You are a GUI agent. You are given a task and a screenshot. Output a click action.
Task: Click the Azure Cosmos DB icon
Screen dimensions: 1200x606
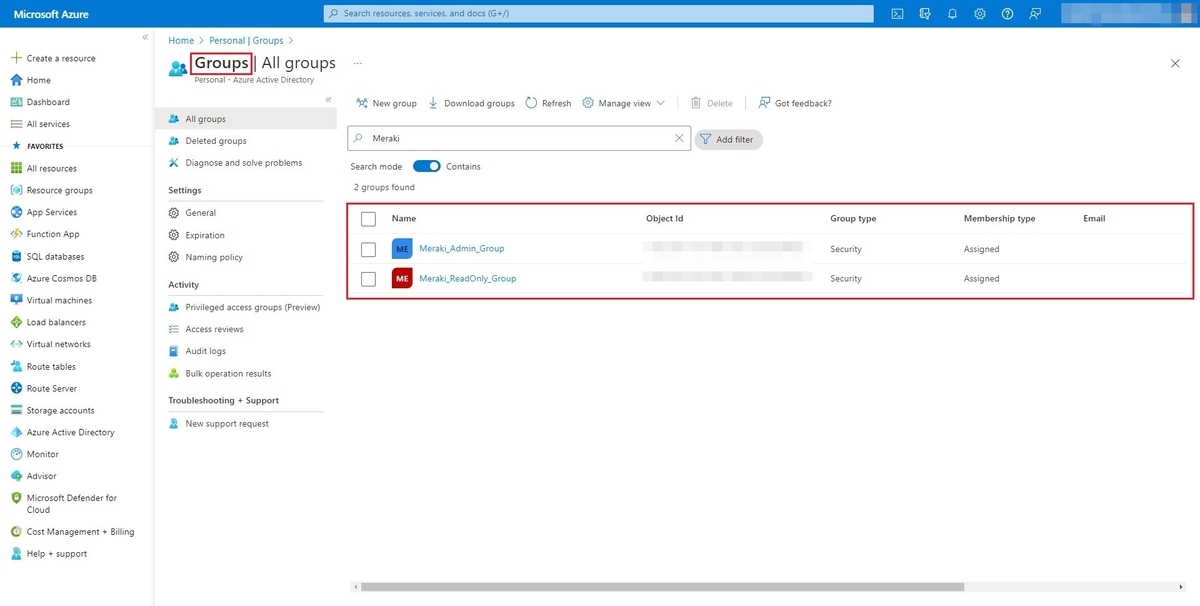16,278
